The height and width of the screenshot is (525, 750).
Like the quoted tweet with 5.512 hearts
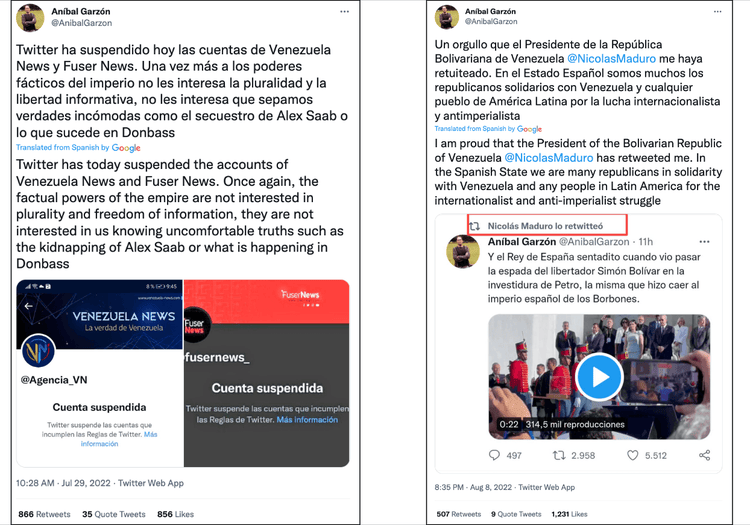pyautogui.click(x=632, y=455)
